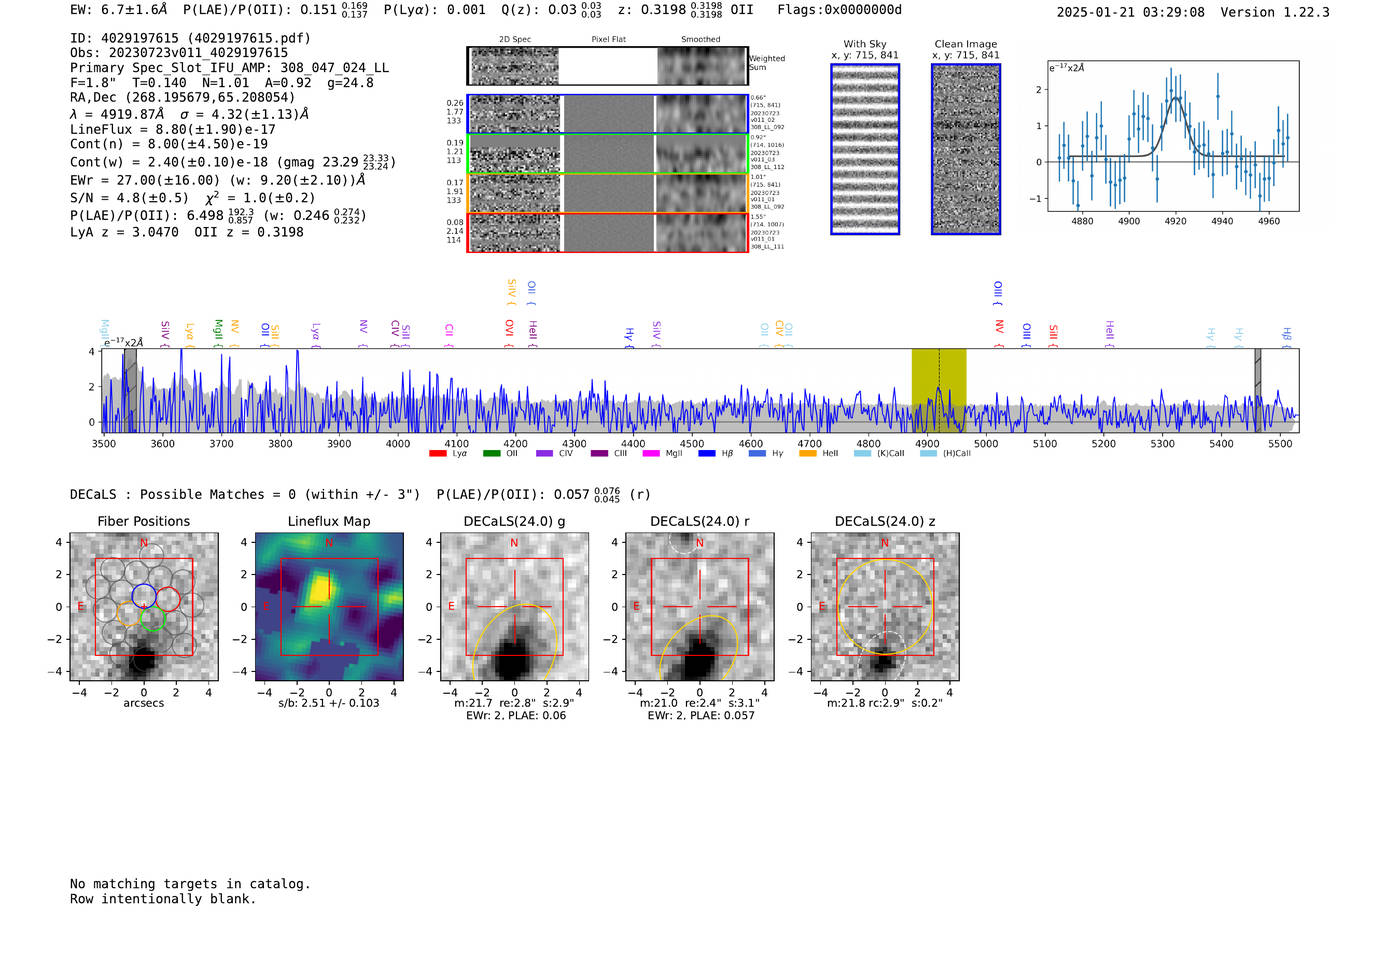
Task: Click the blue-bordered 2D spectrum row
Action: [x=608, y=114]
